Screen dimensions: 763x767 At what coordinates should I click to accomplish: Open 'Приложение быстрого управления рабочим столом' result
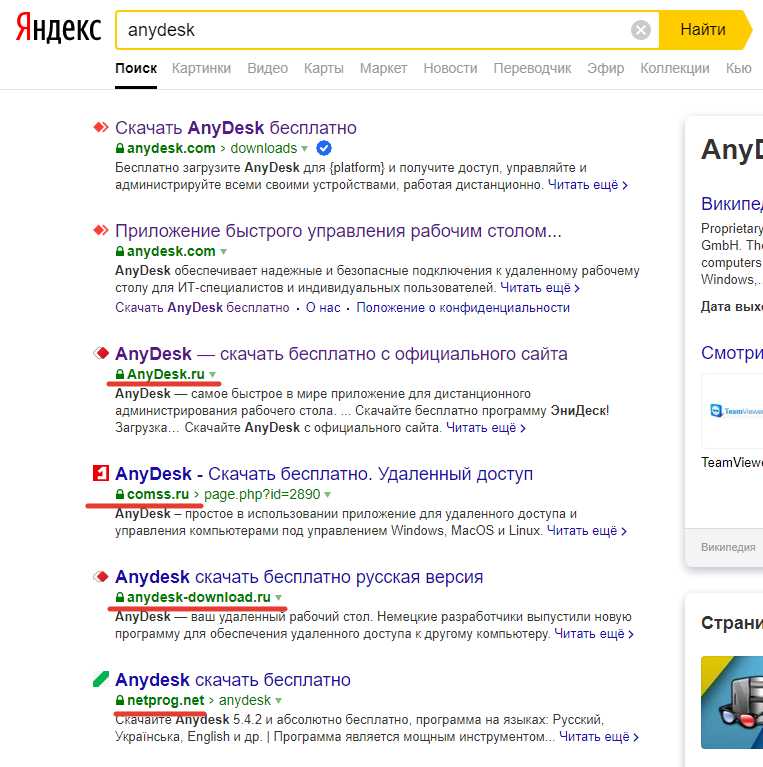point(338,230)
